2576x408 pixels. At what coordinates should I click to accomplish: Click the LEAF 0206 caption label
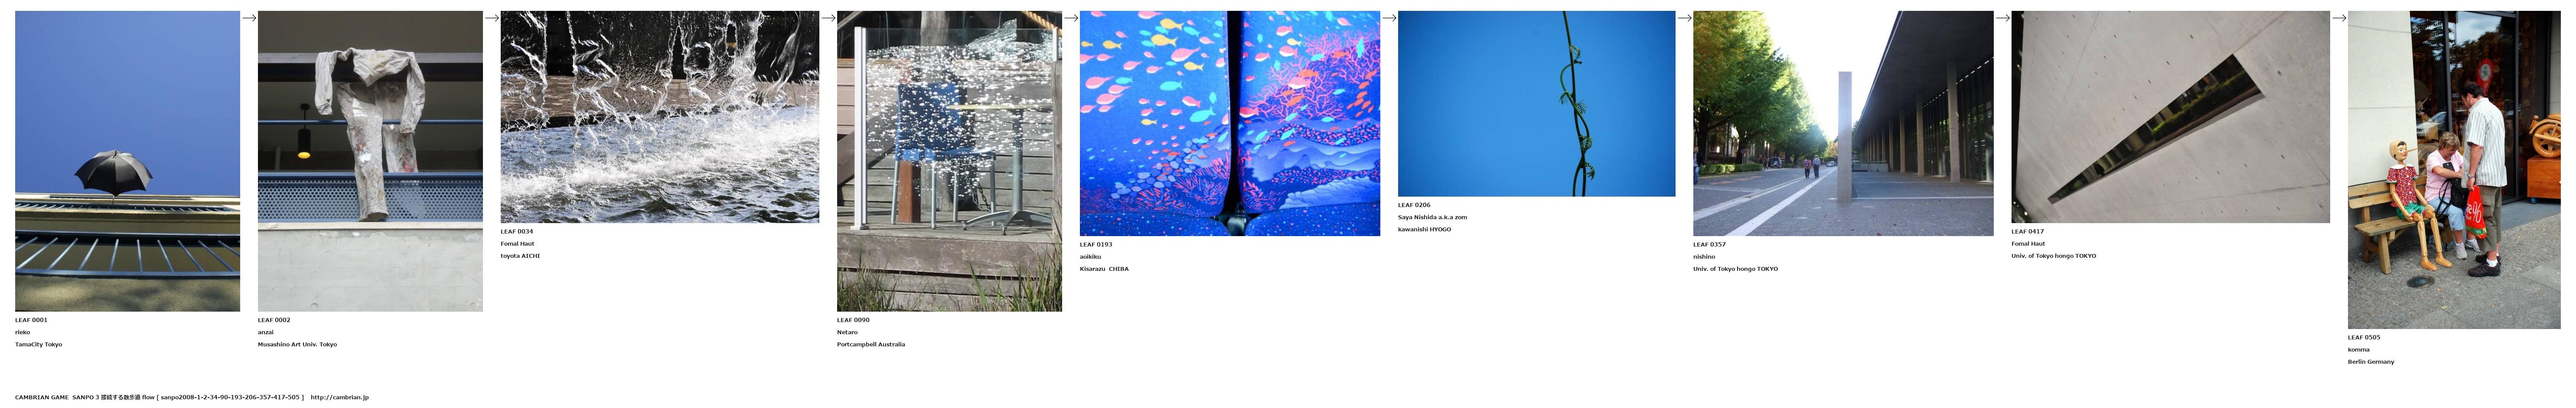point(1414,205)
